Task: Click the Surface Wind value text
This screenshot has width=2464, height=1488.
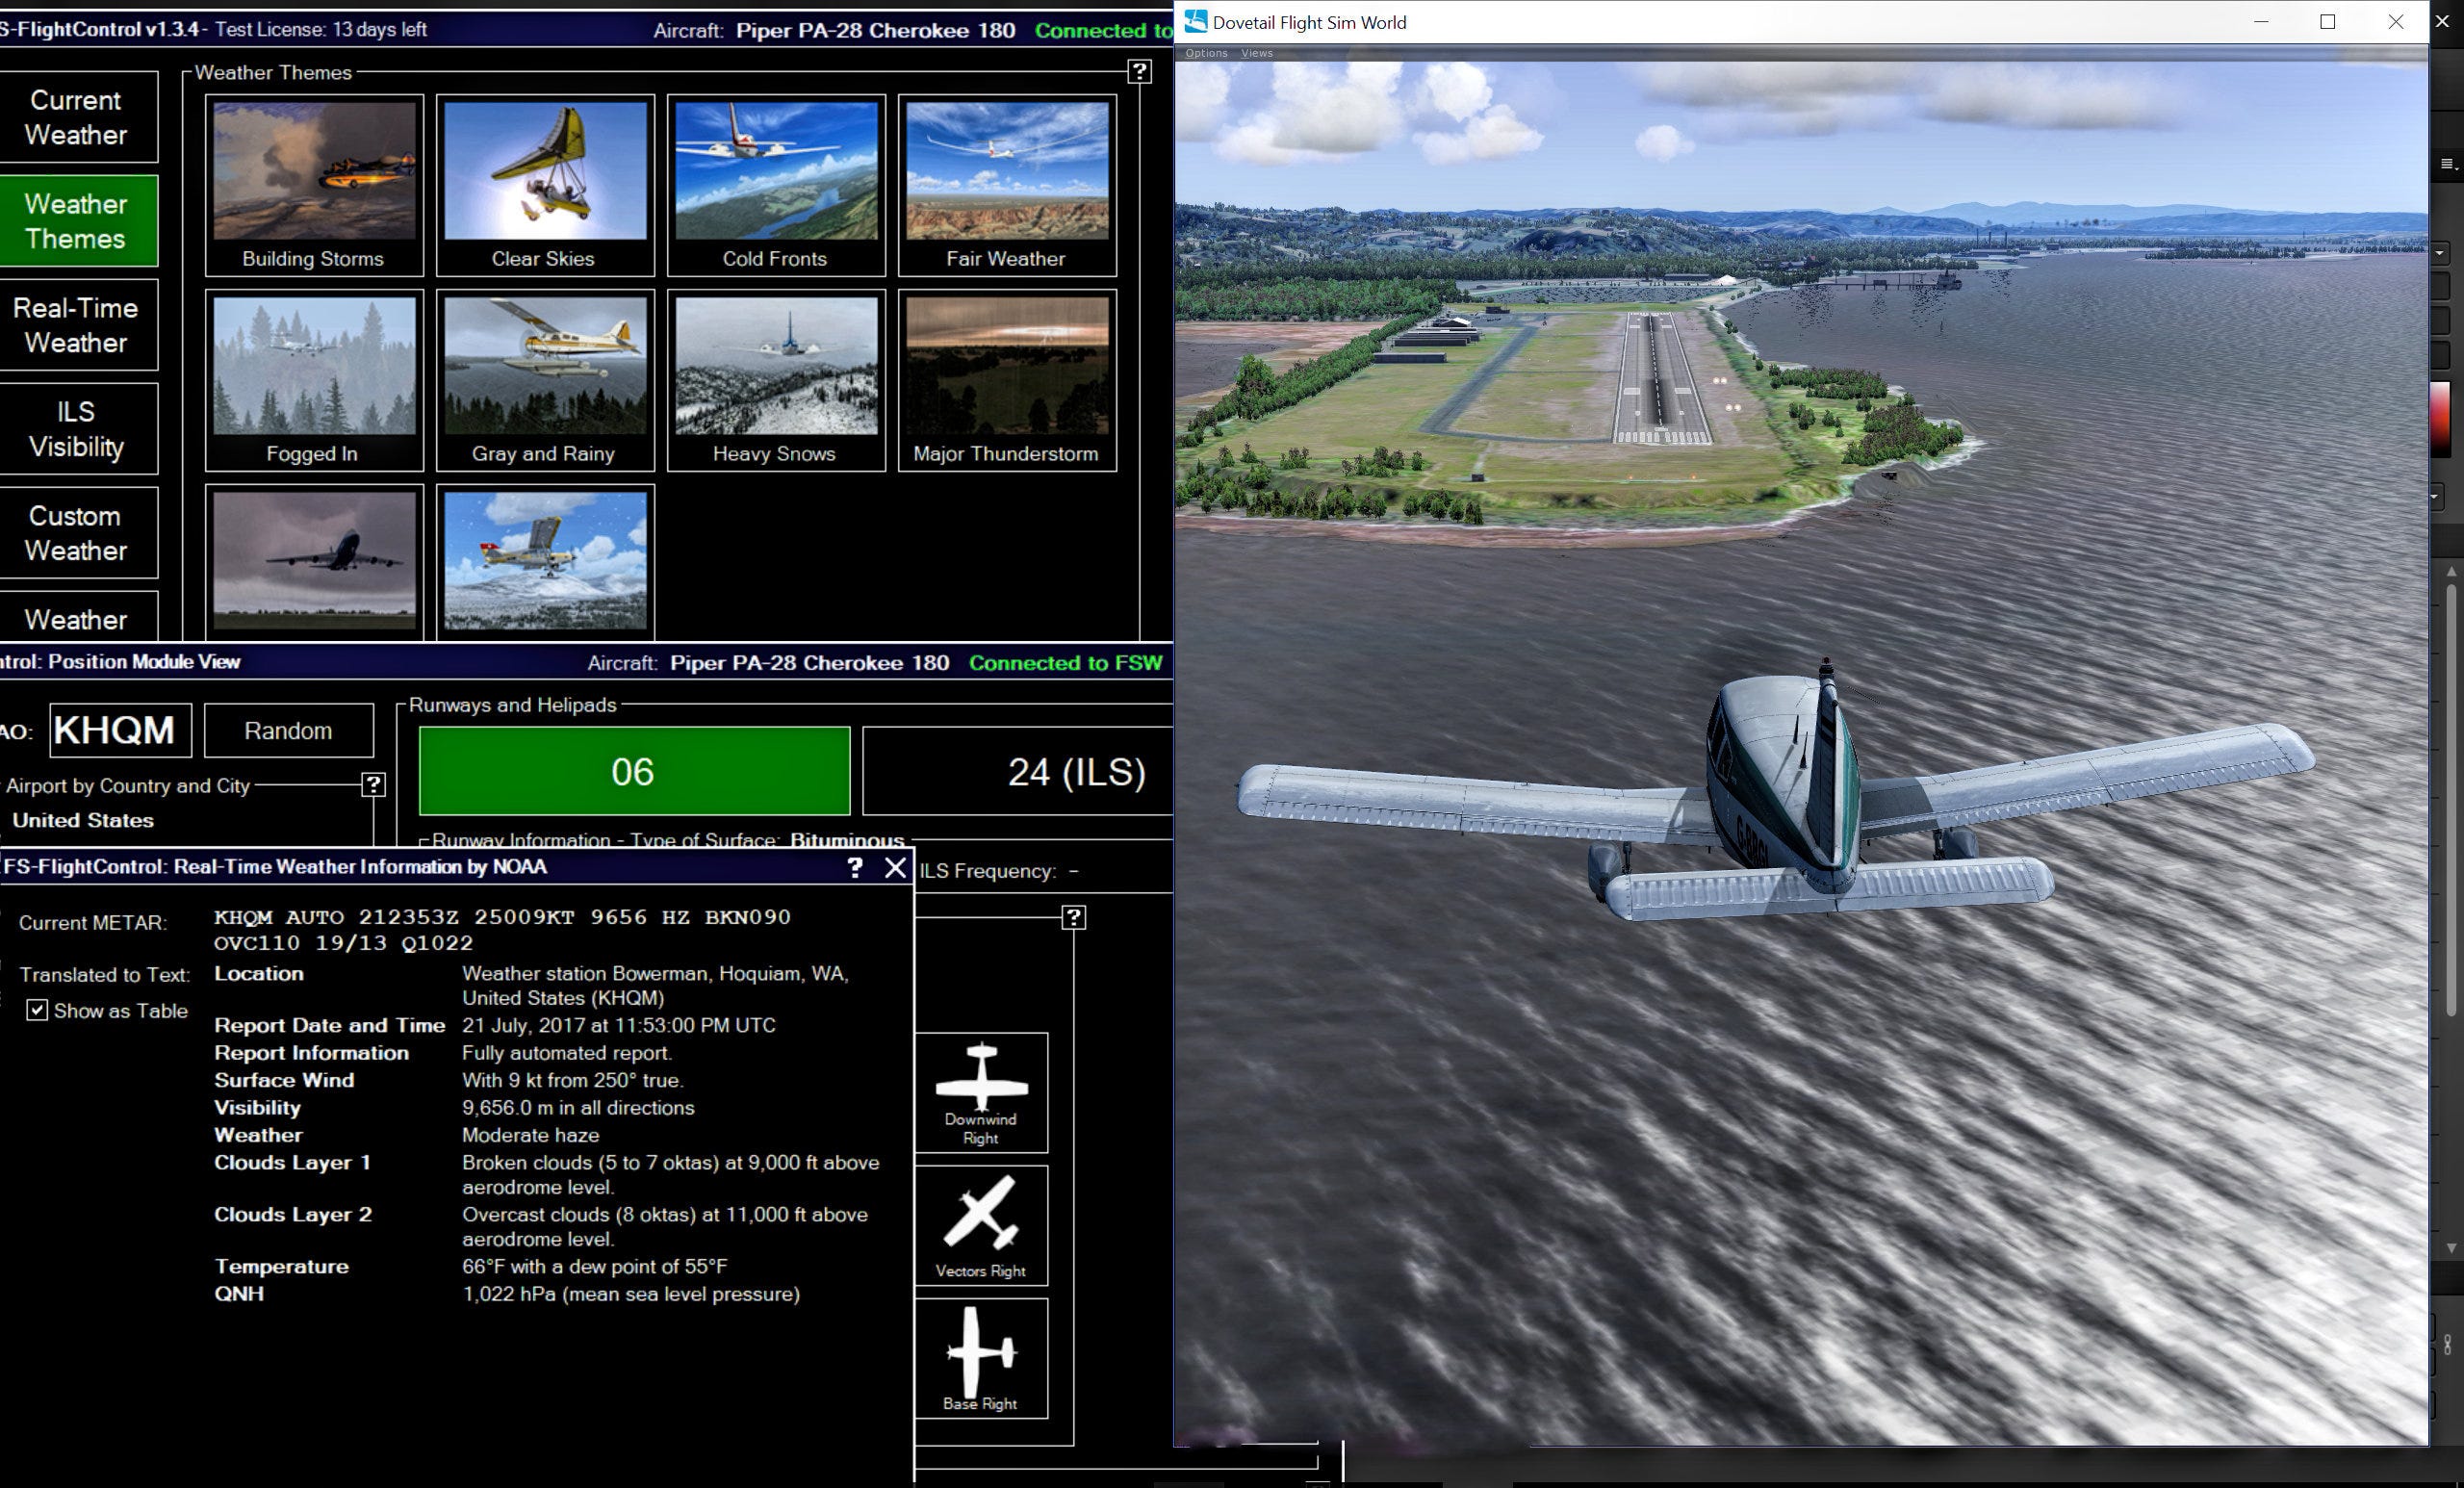Action: pyautogui.click(x=572, y=1080)
